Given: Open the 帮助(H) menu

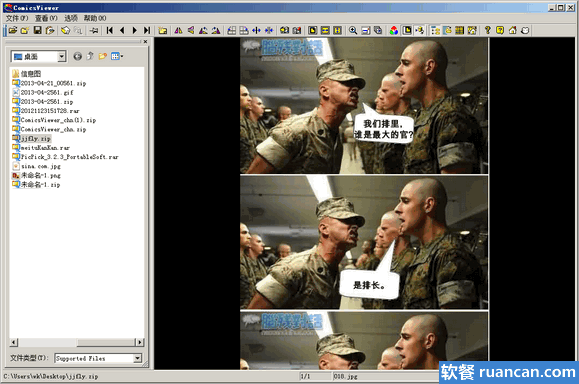Looking at the screenshot, I should 95,18.
